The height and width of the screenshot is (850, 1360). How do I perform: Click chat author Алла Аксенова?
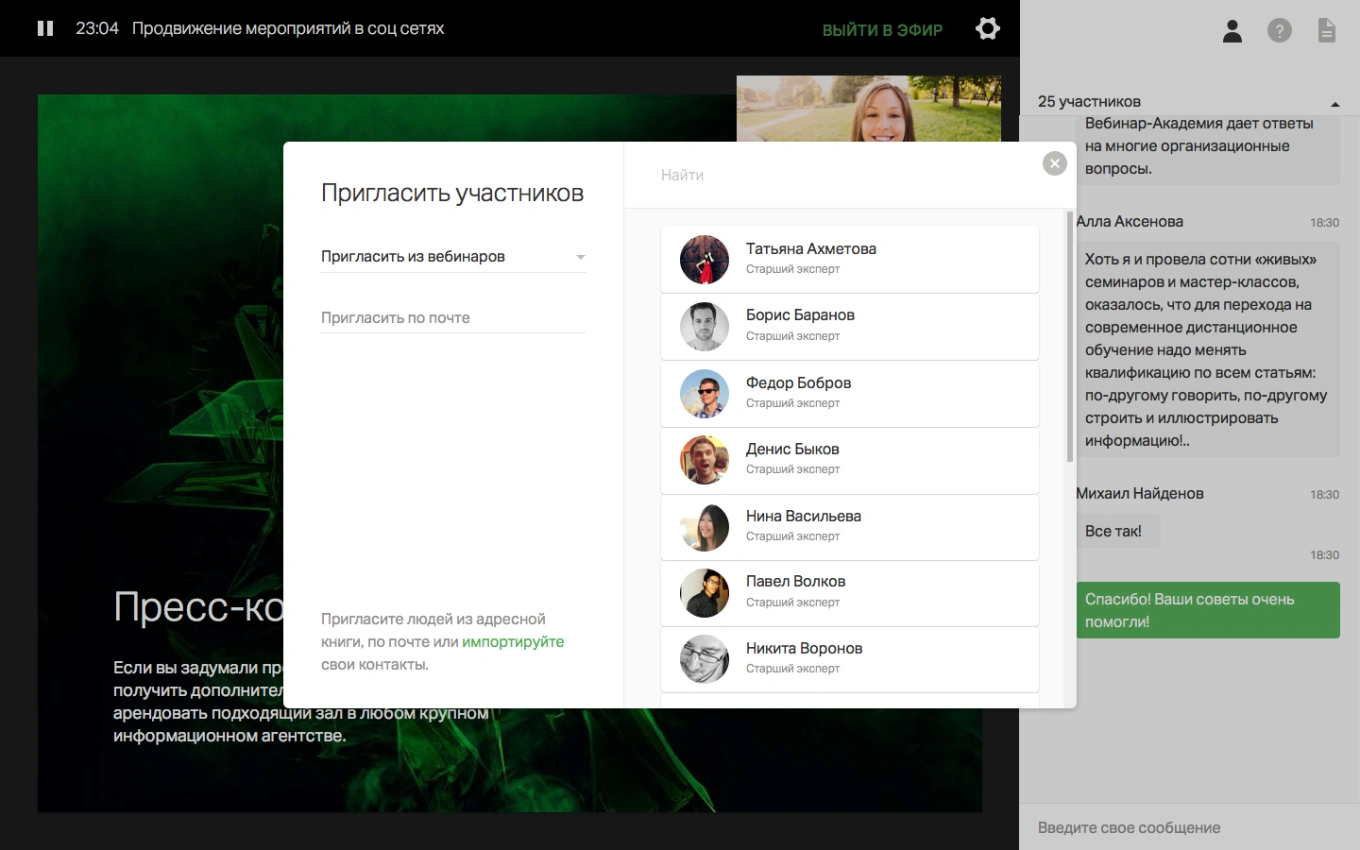click(1129, 222)
